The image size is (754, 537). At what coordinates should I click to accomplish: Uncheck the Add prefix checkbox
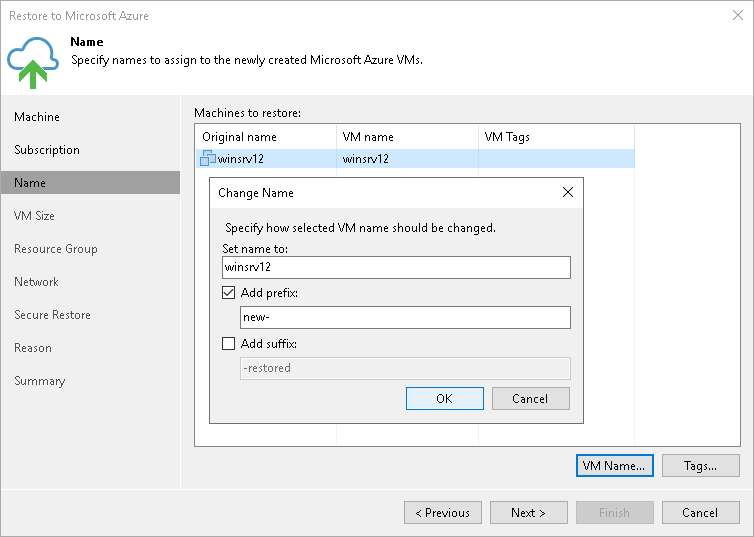tap(228, 293)
